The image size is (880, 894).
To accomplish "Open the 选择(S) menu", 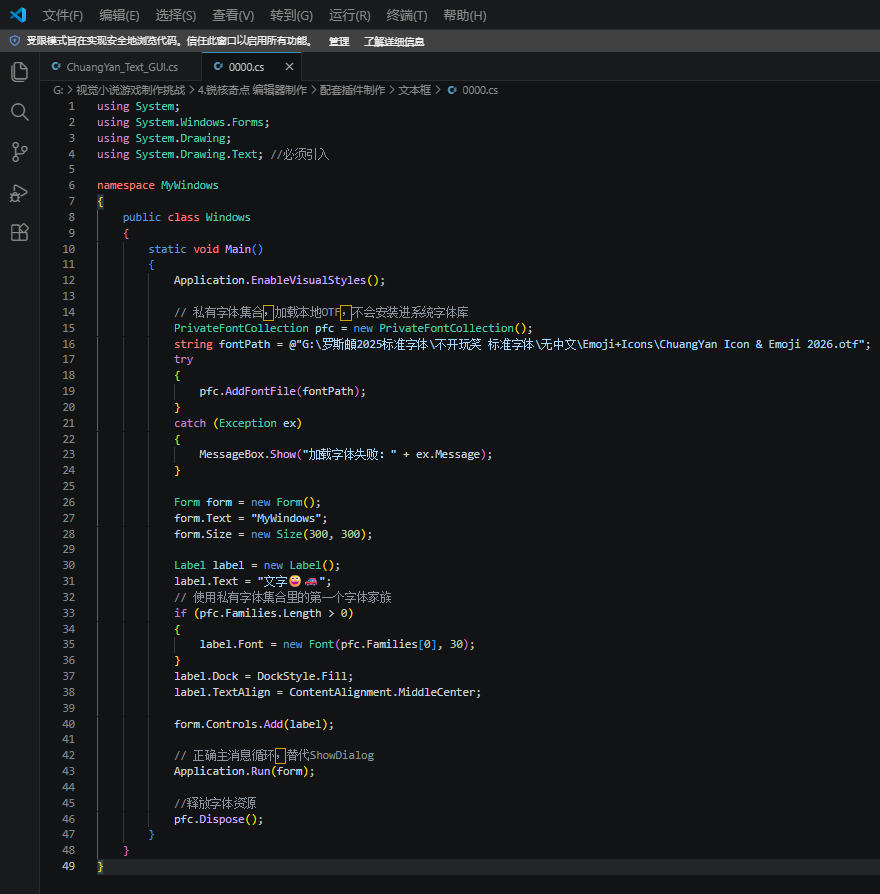I will [x=176, y=15].
